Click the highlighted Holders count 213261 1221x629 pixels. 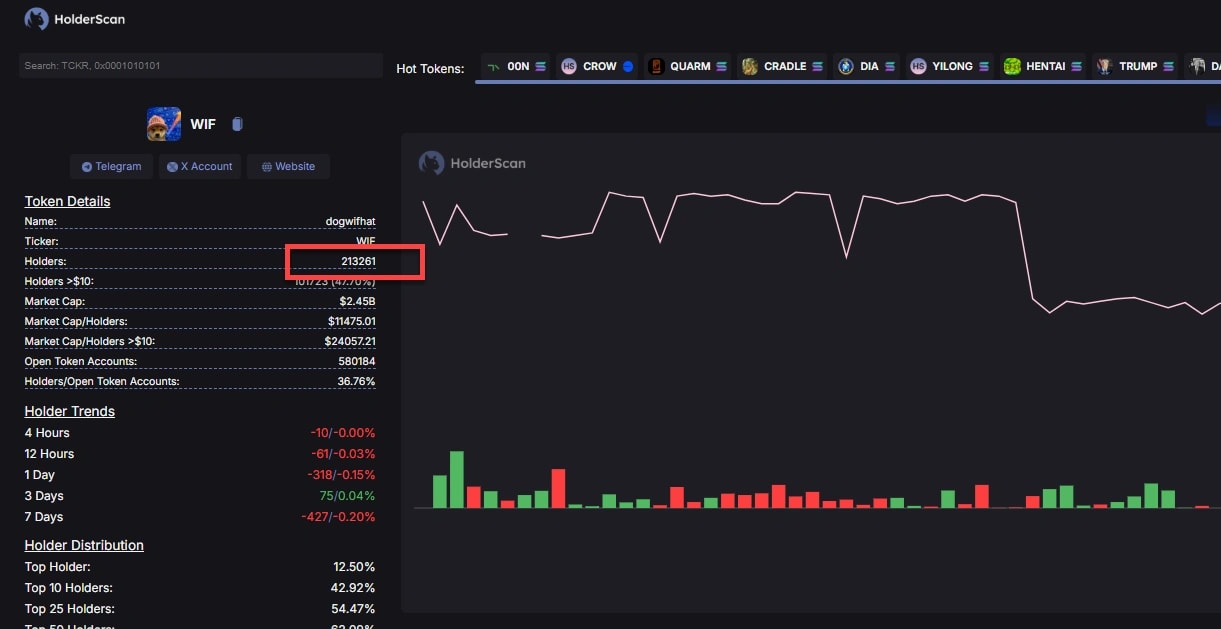coord(357,261)
